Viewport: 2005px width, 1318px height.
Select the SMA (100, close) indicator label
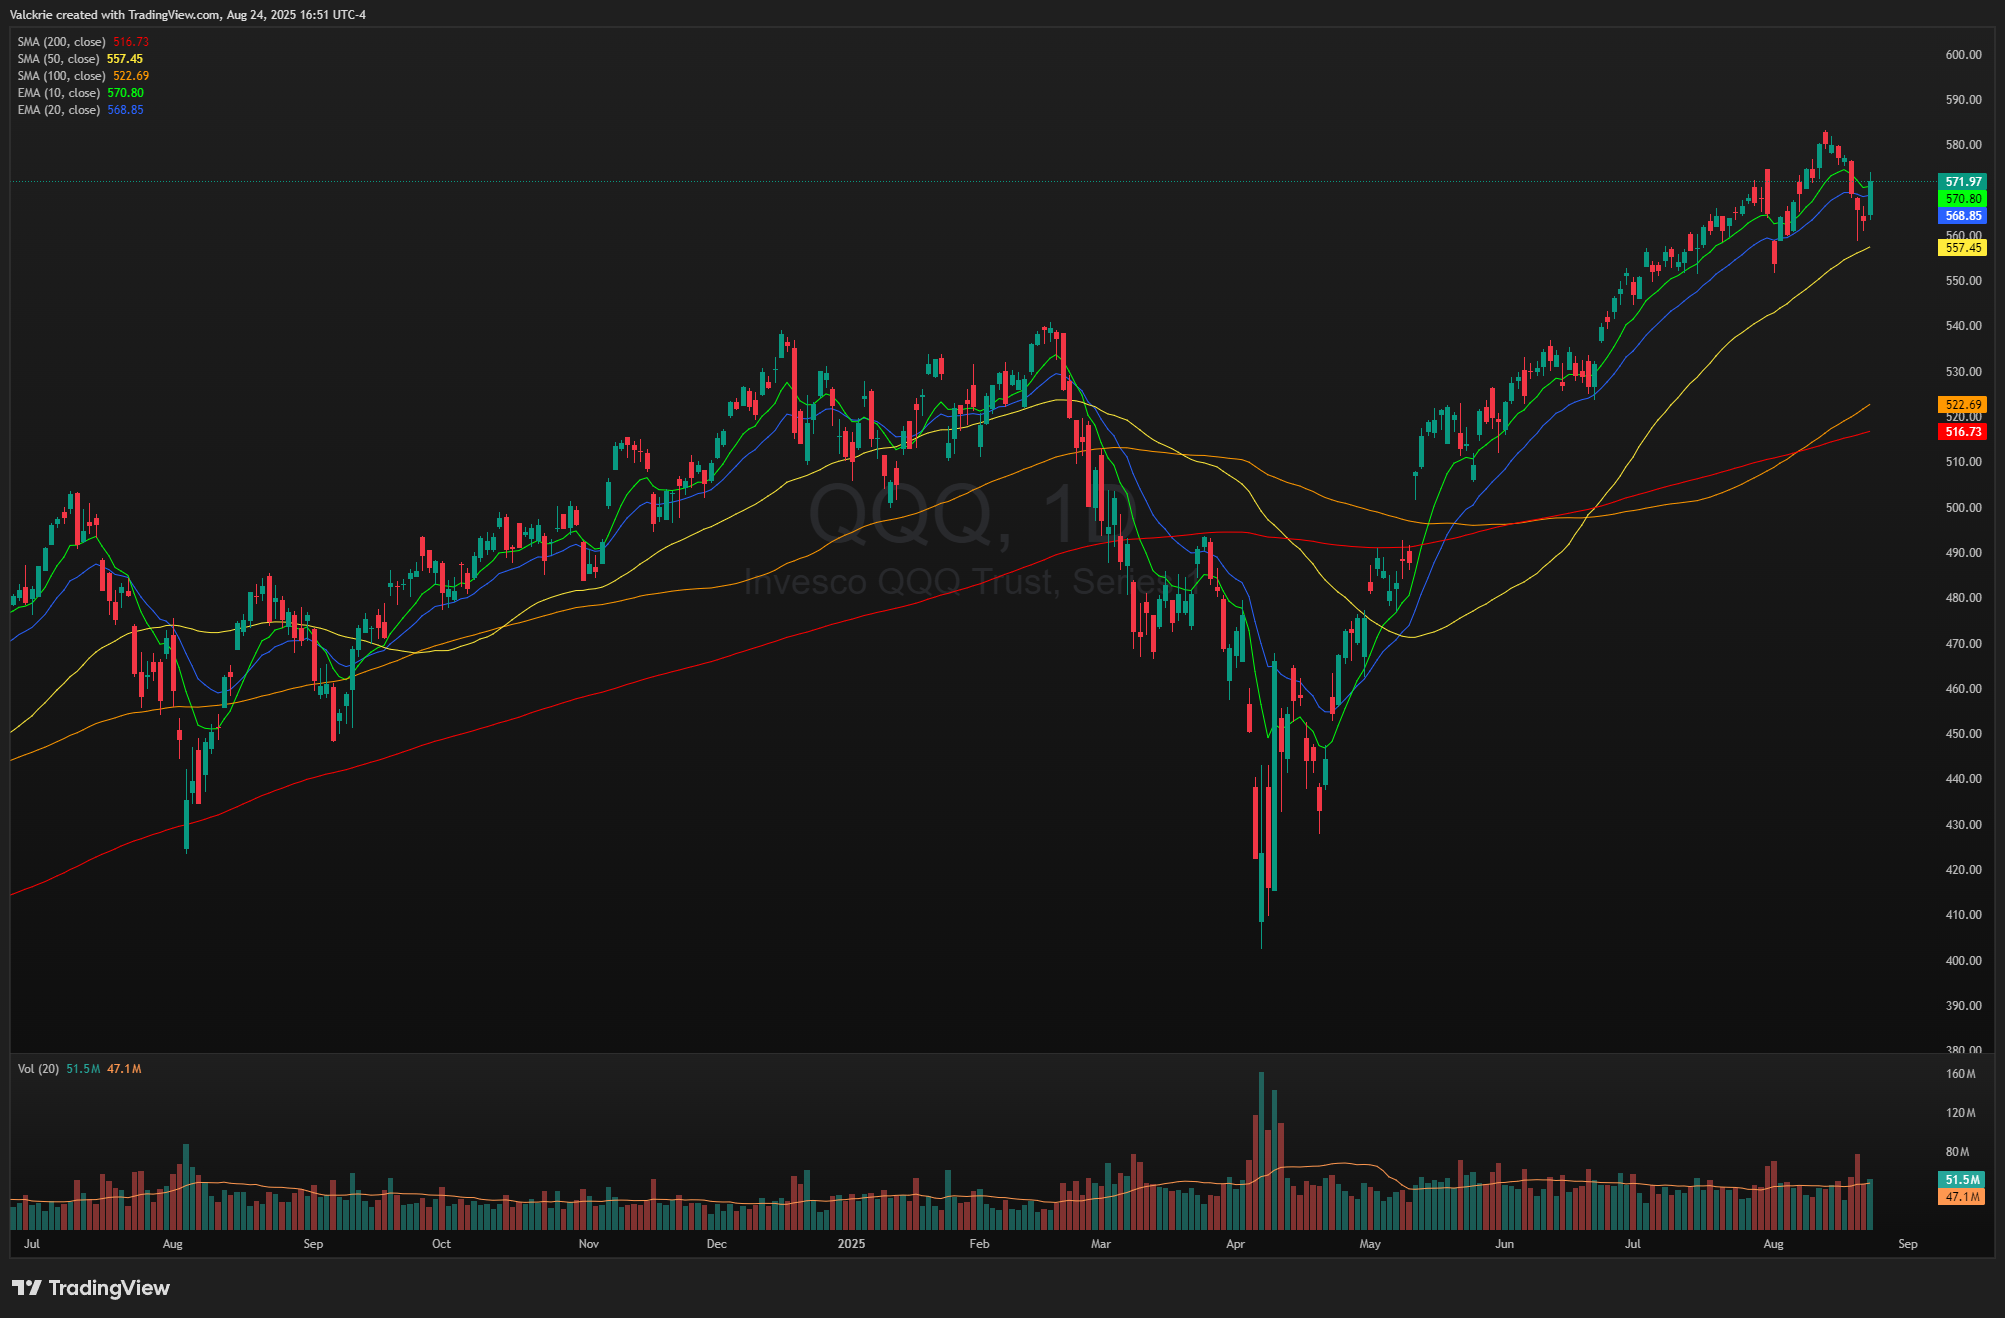61,76
